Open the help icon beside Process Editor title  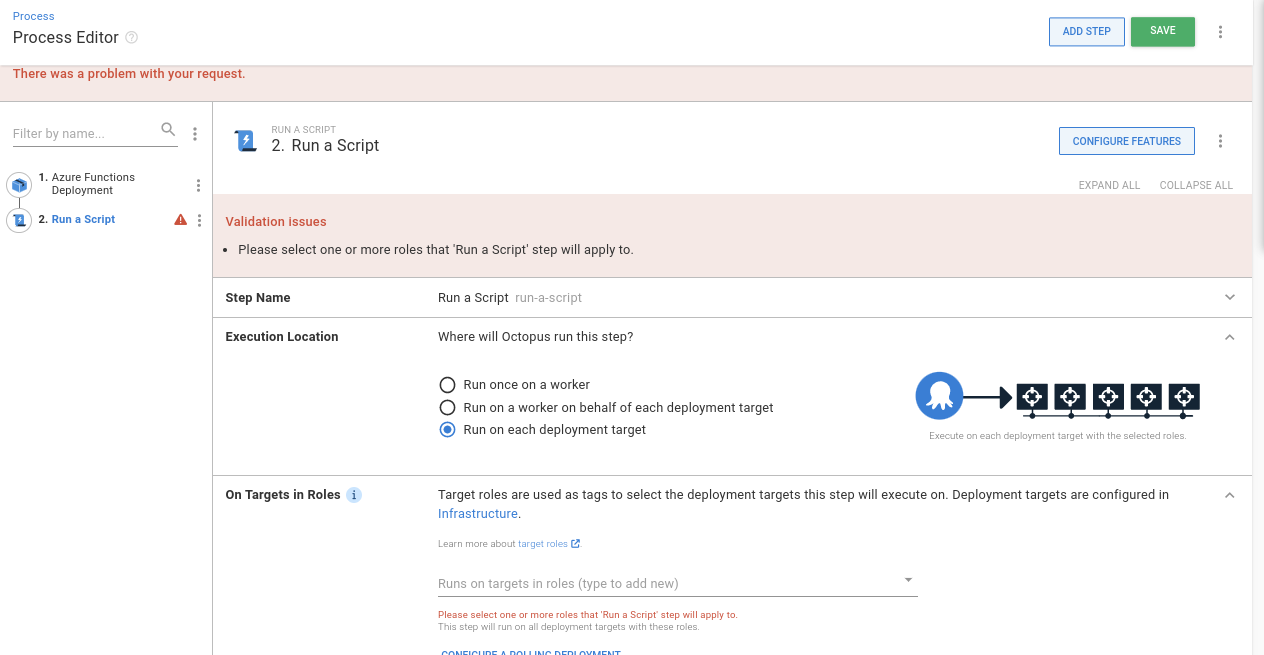click(131, 38)
